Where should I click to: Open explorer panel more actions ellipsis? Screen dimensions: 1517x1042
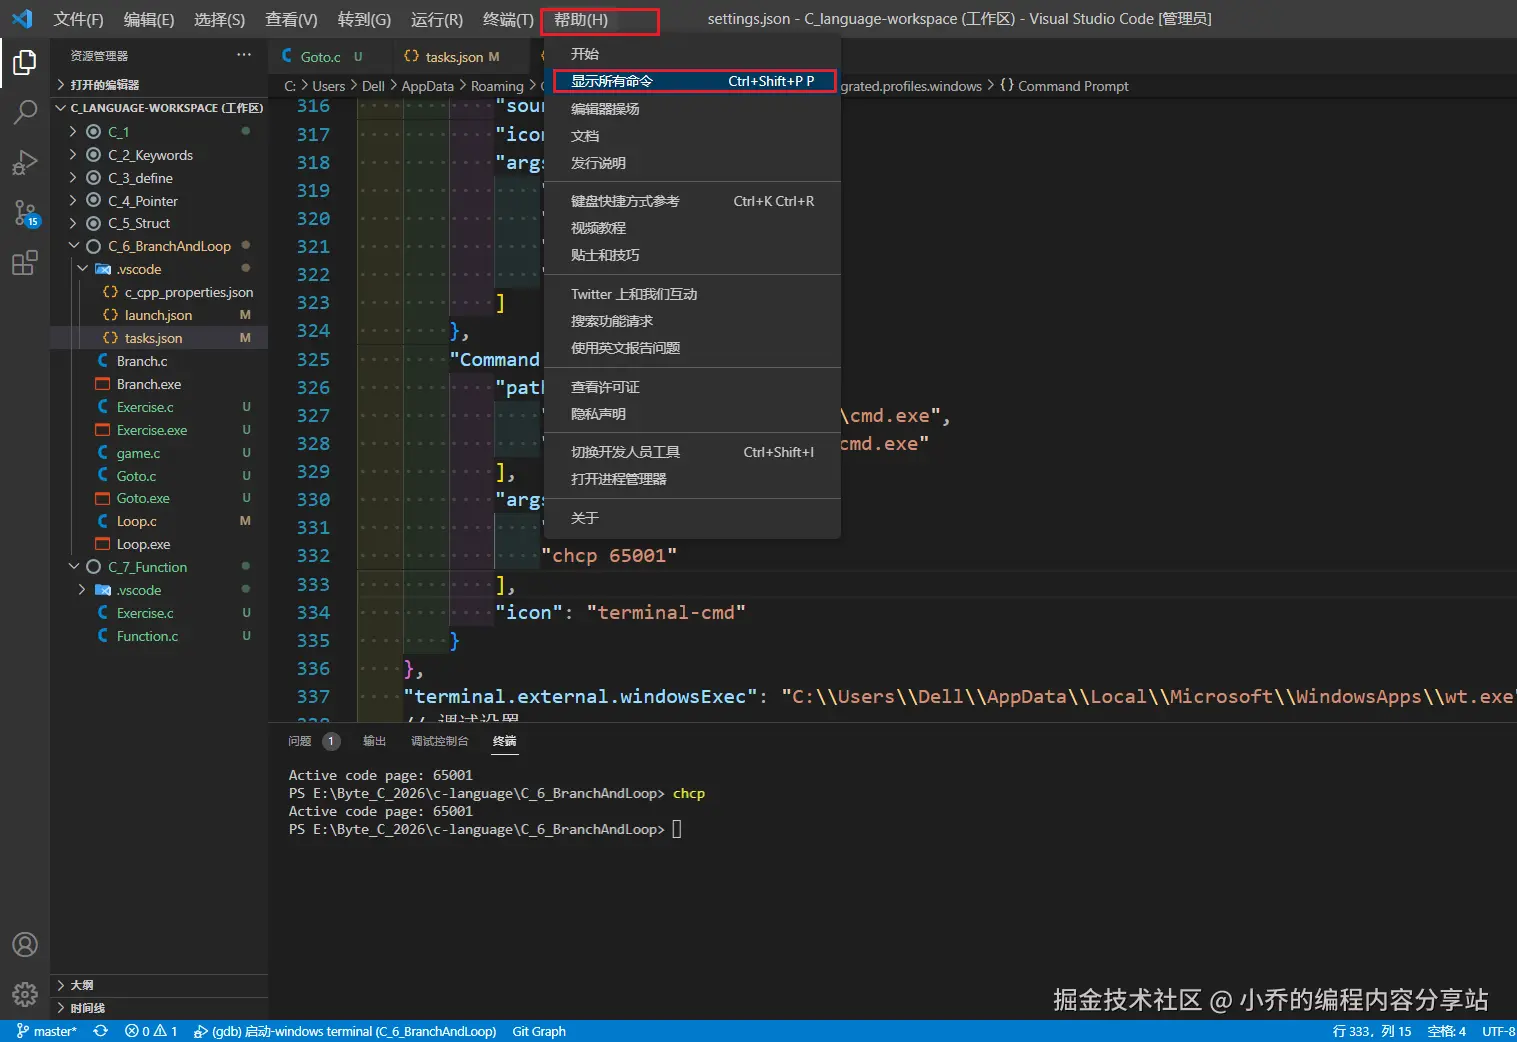[244, 55]
